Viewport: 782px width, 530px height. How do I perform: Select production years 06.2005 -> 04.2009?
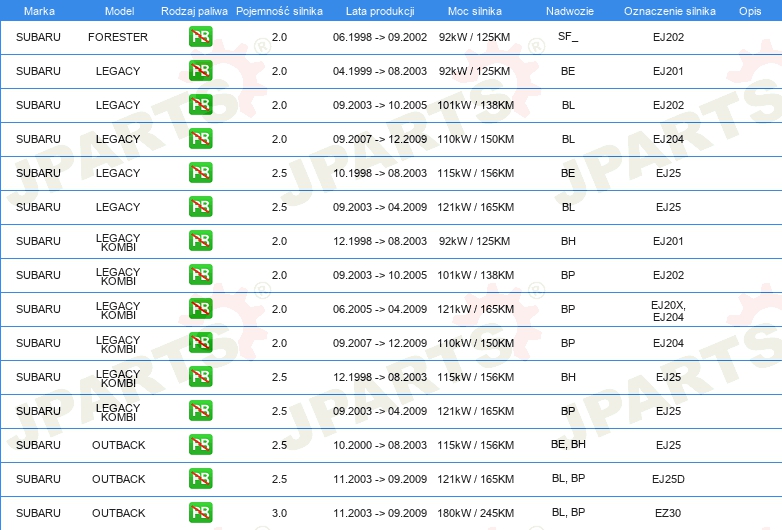pos(380,309)
